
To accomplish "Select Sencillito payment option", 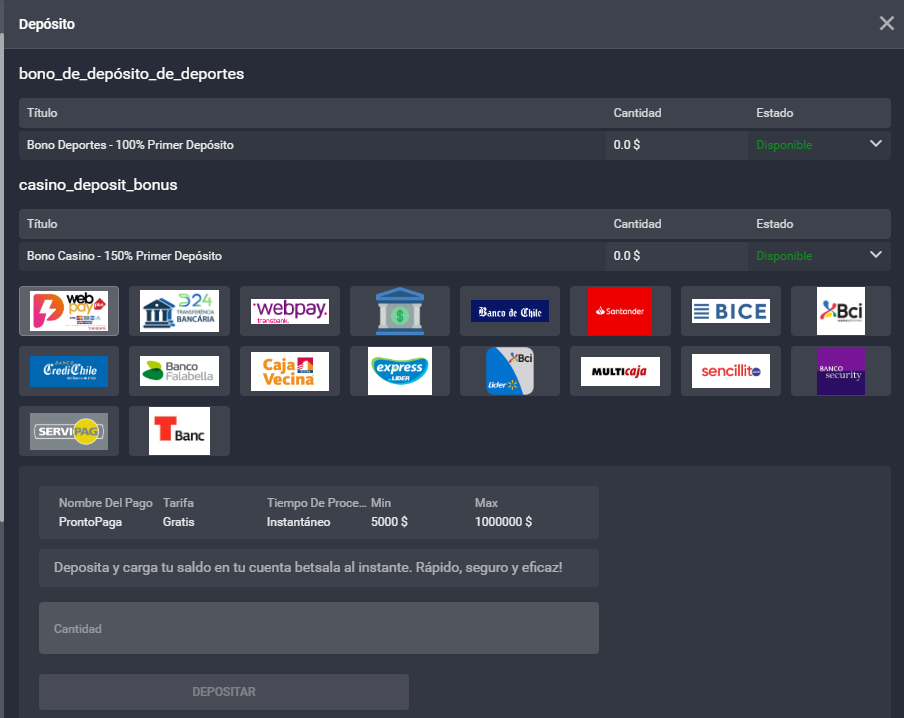I will (x=730, y=371).
